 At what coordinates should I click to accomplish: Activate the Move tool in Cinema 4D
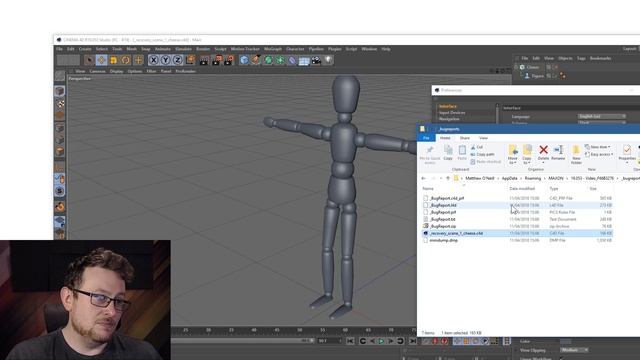(x=101, y=60)
